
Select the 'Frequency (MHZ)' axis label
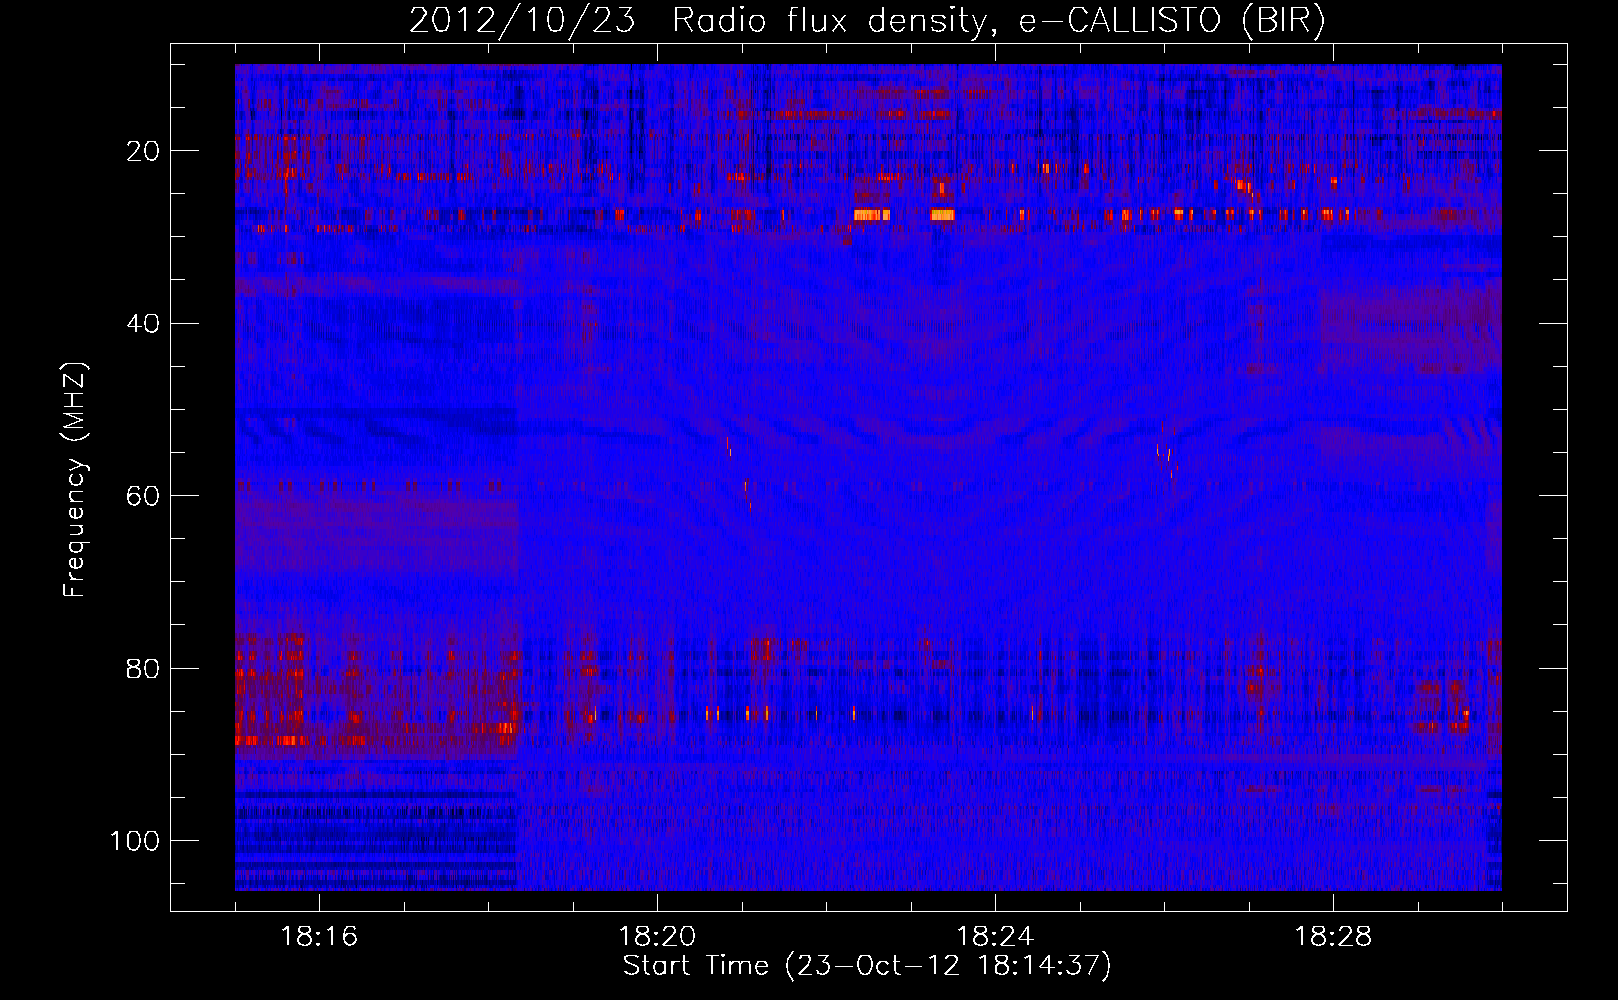pyautogui.click(x=75, y=480)
